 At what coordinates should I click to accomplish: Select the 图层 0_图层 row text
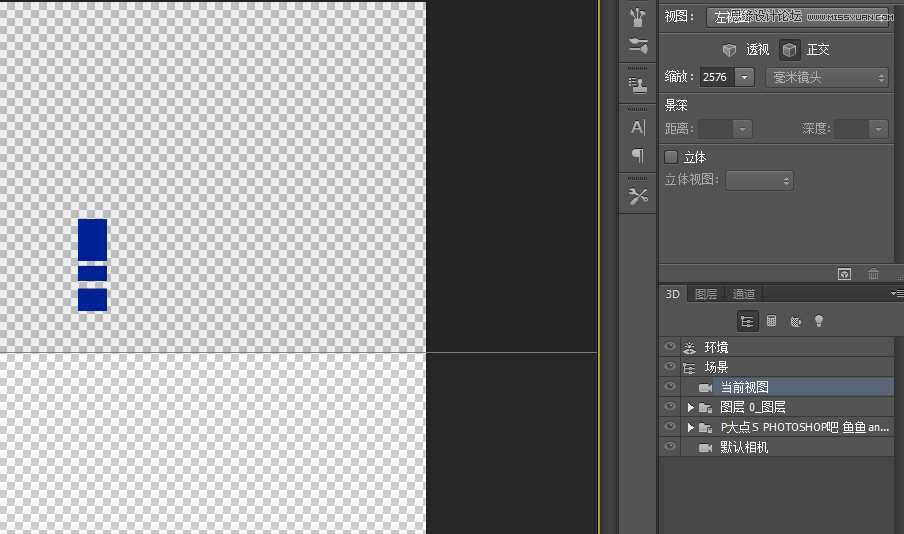753,407
